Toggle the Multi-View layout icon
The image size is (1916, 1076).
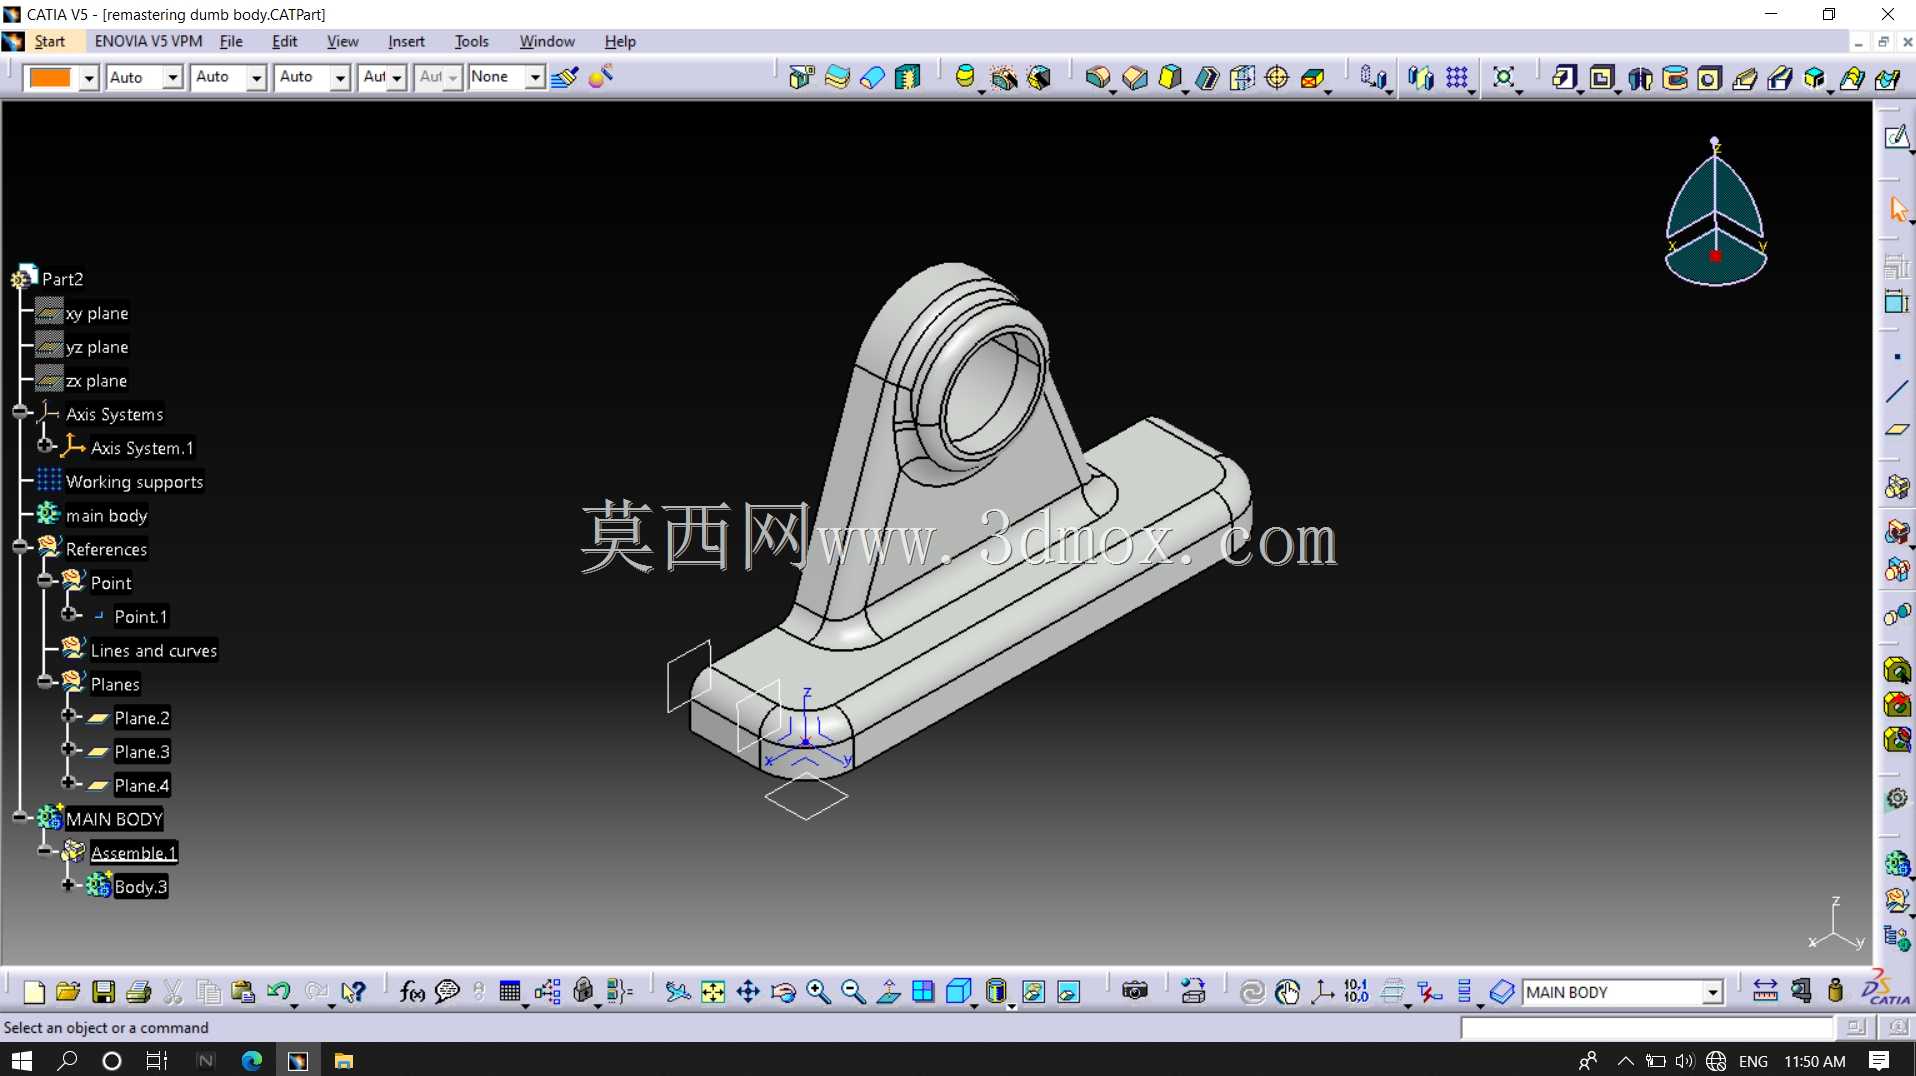tap(923, 991)
